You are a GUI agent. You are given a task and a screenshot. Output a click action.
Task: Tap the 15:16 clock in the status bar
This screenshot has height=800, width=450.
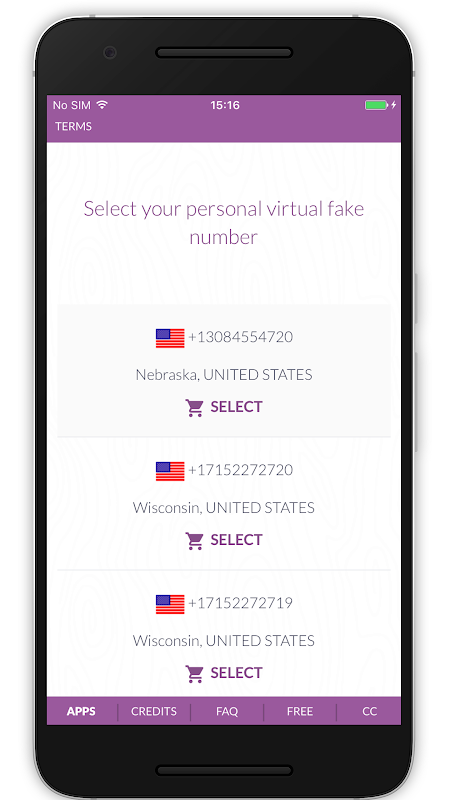(225, 105)
